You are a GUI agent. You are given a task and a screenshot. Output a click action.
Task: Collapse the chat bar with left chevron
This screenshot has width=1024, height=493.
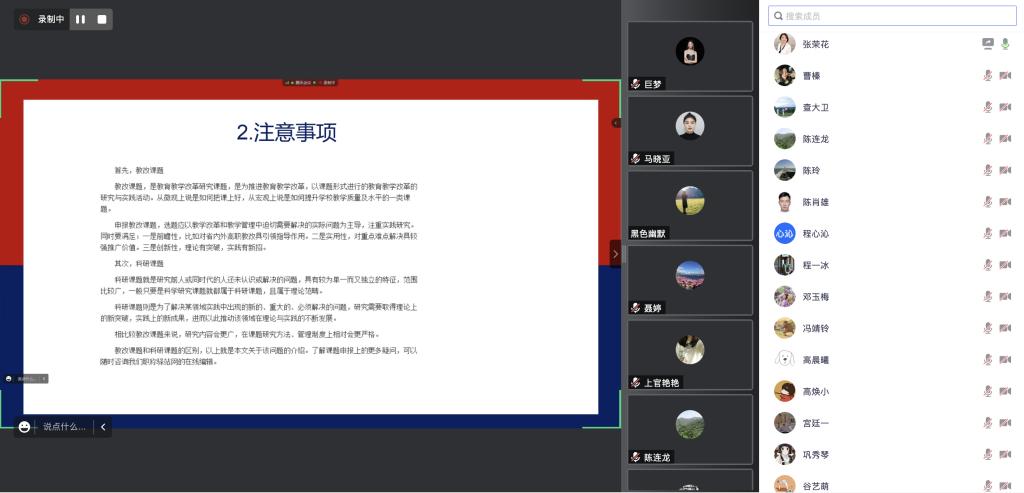click(103, 427)
